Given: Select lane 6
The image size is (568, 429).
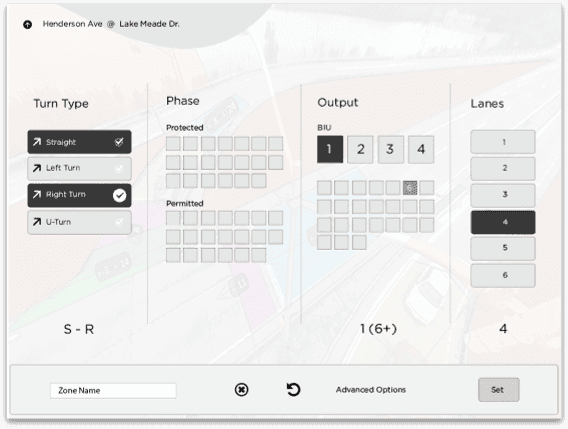Looking at the screenshot, I should pos(503,275).
